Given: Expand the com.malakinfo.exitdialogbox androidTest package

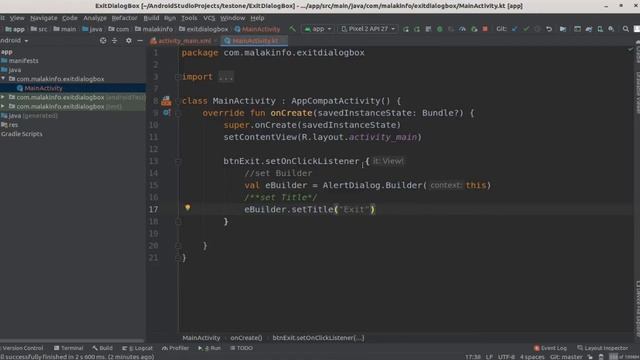Looking at the screenshot, I should click(3, 97).
